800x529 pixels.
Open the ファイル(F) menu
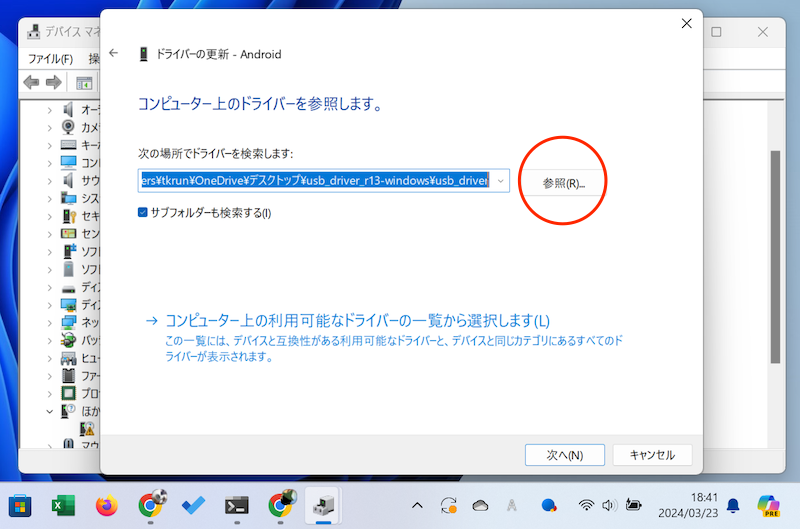[x=50, y=58]
